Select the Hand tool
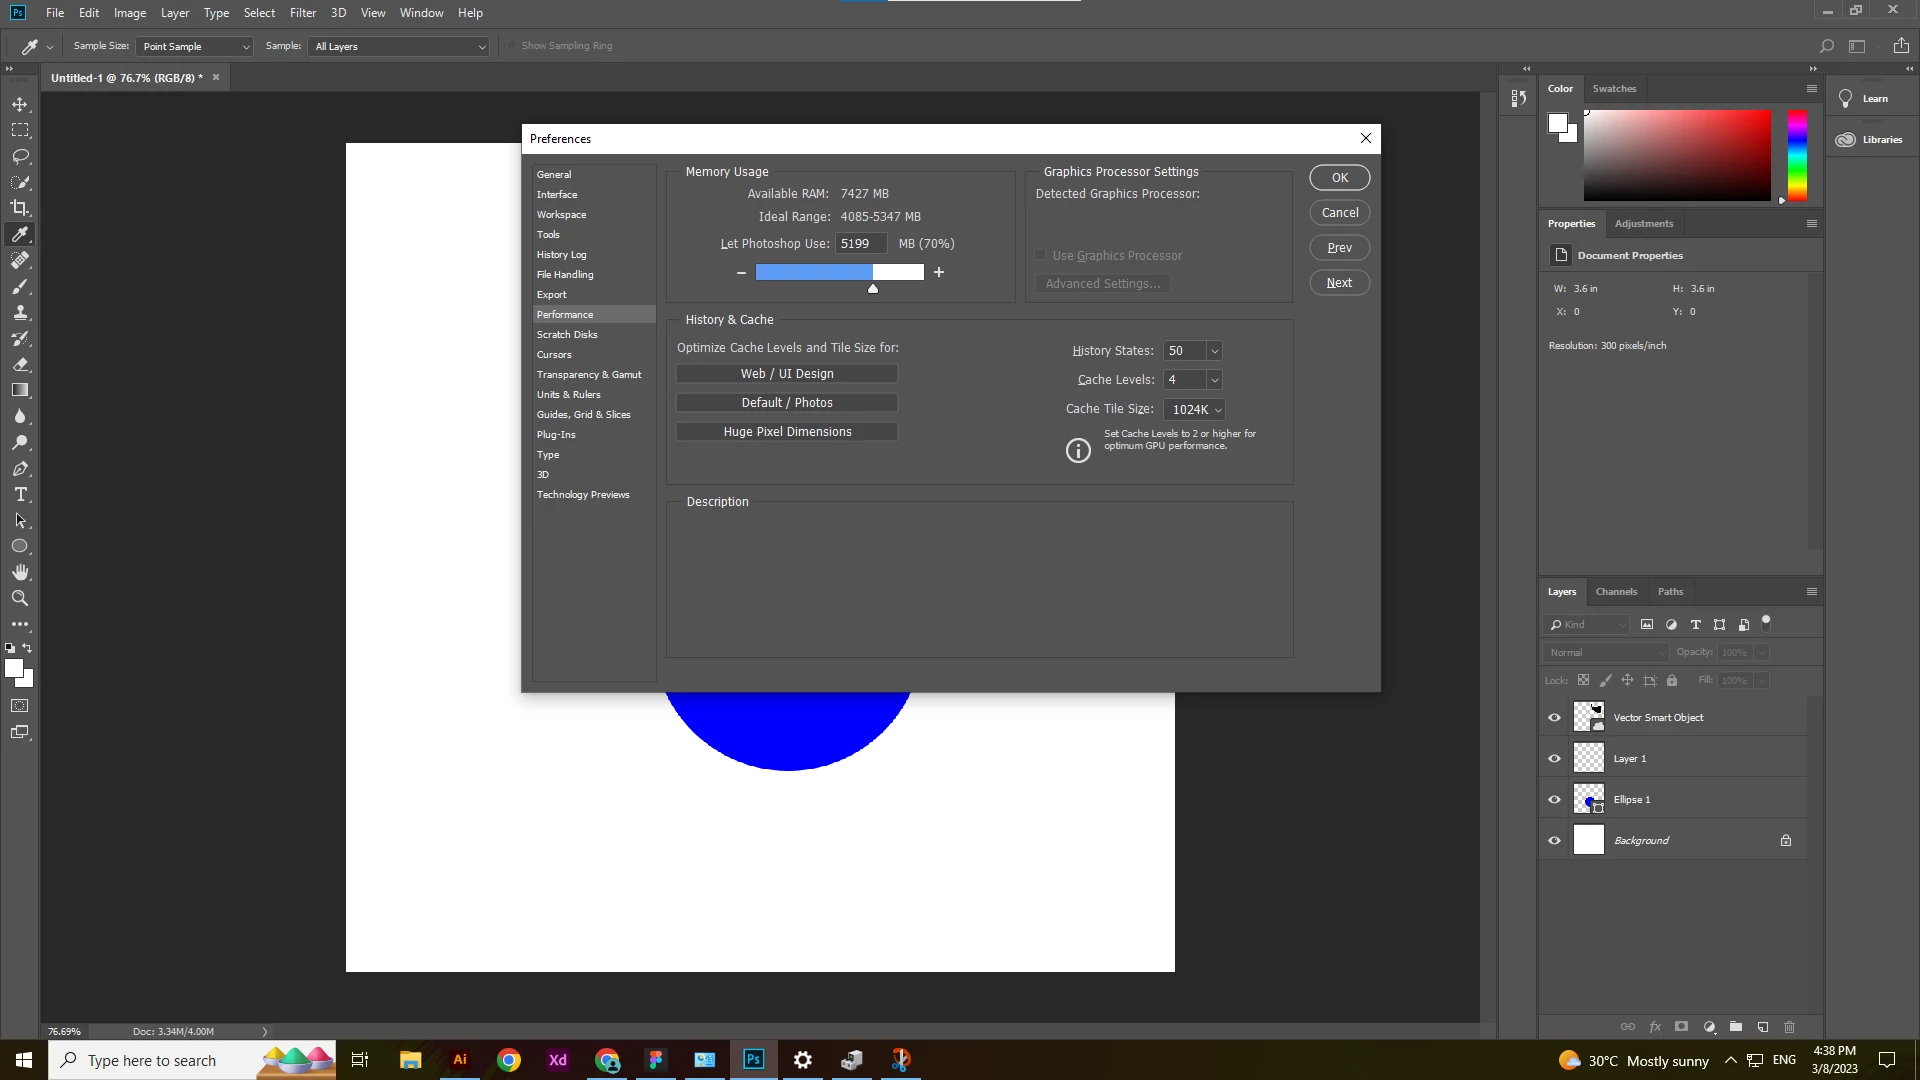Image resolution: width=1920 pixels, height=1080 pixels. (x=20, y=572)
